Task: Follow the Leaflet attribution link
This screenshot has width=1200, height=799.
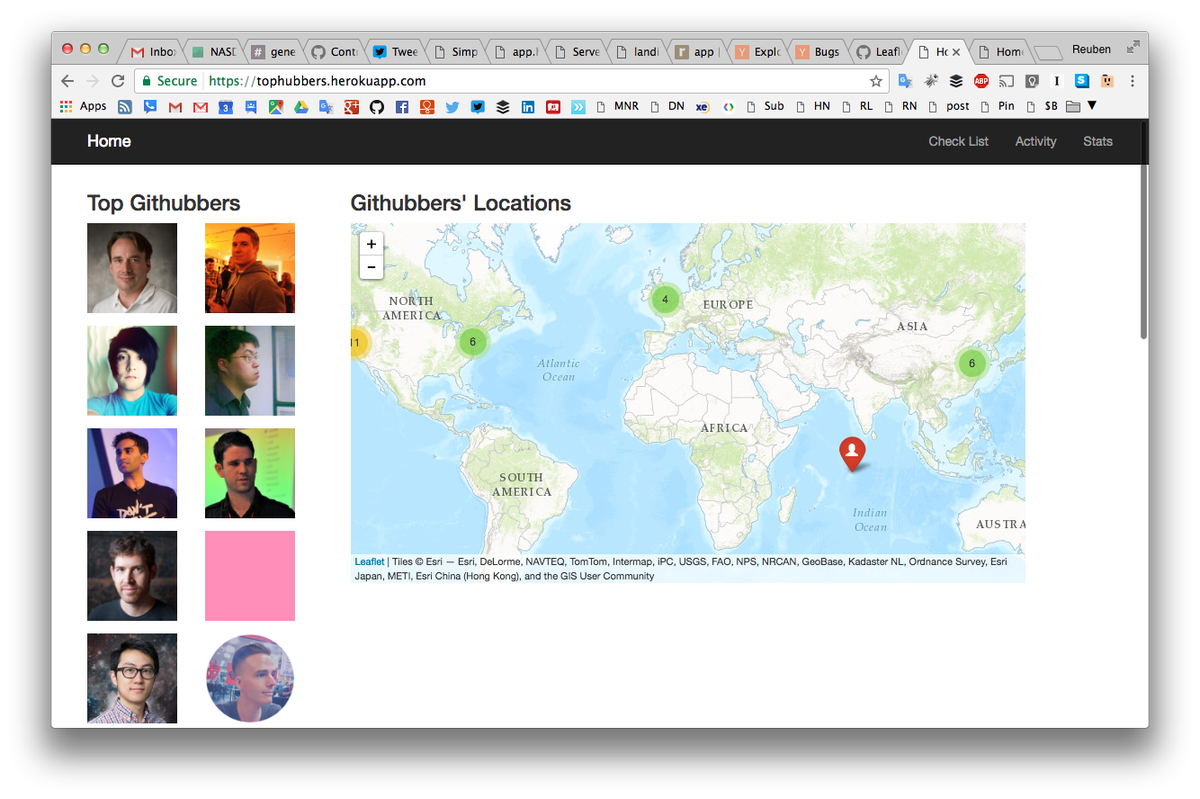Action: [369, 562]
